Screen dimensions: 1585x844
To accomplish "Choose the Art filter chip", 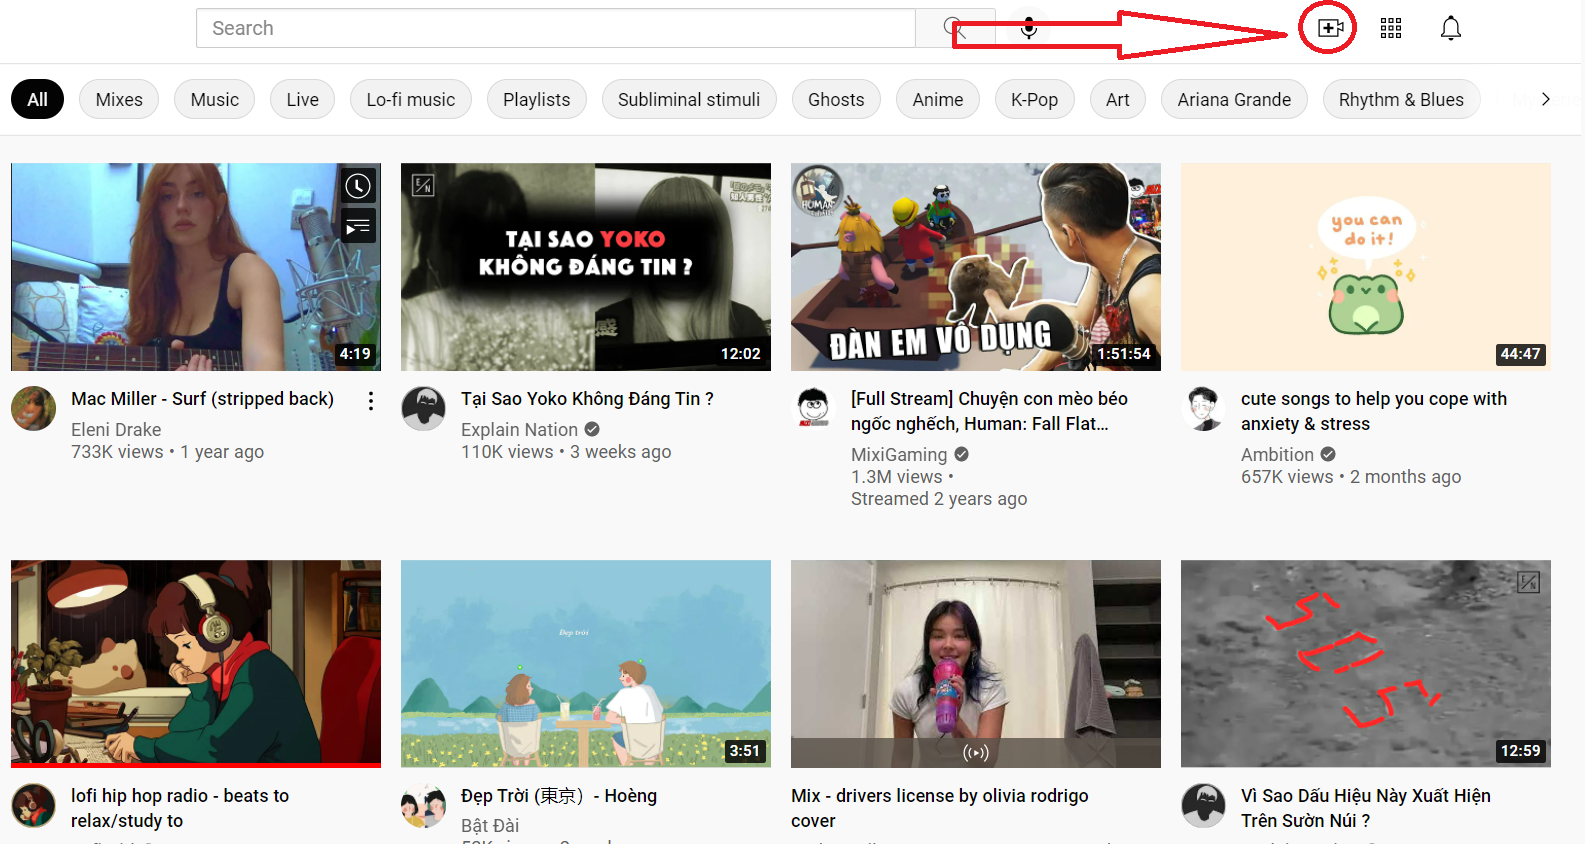I will [x=1118, y=99].
